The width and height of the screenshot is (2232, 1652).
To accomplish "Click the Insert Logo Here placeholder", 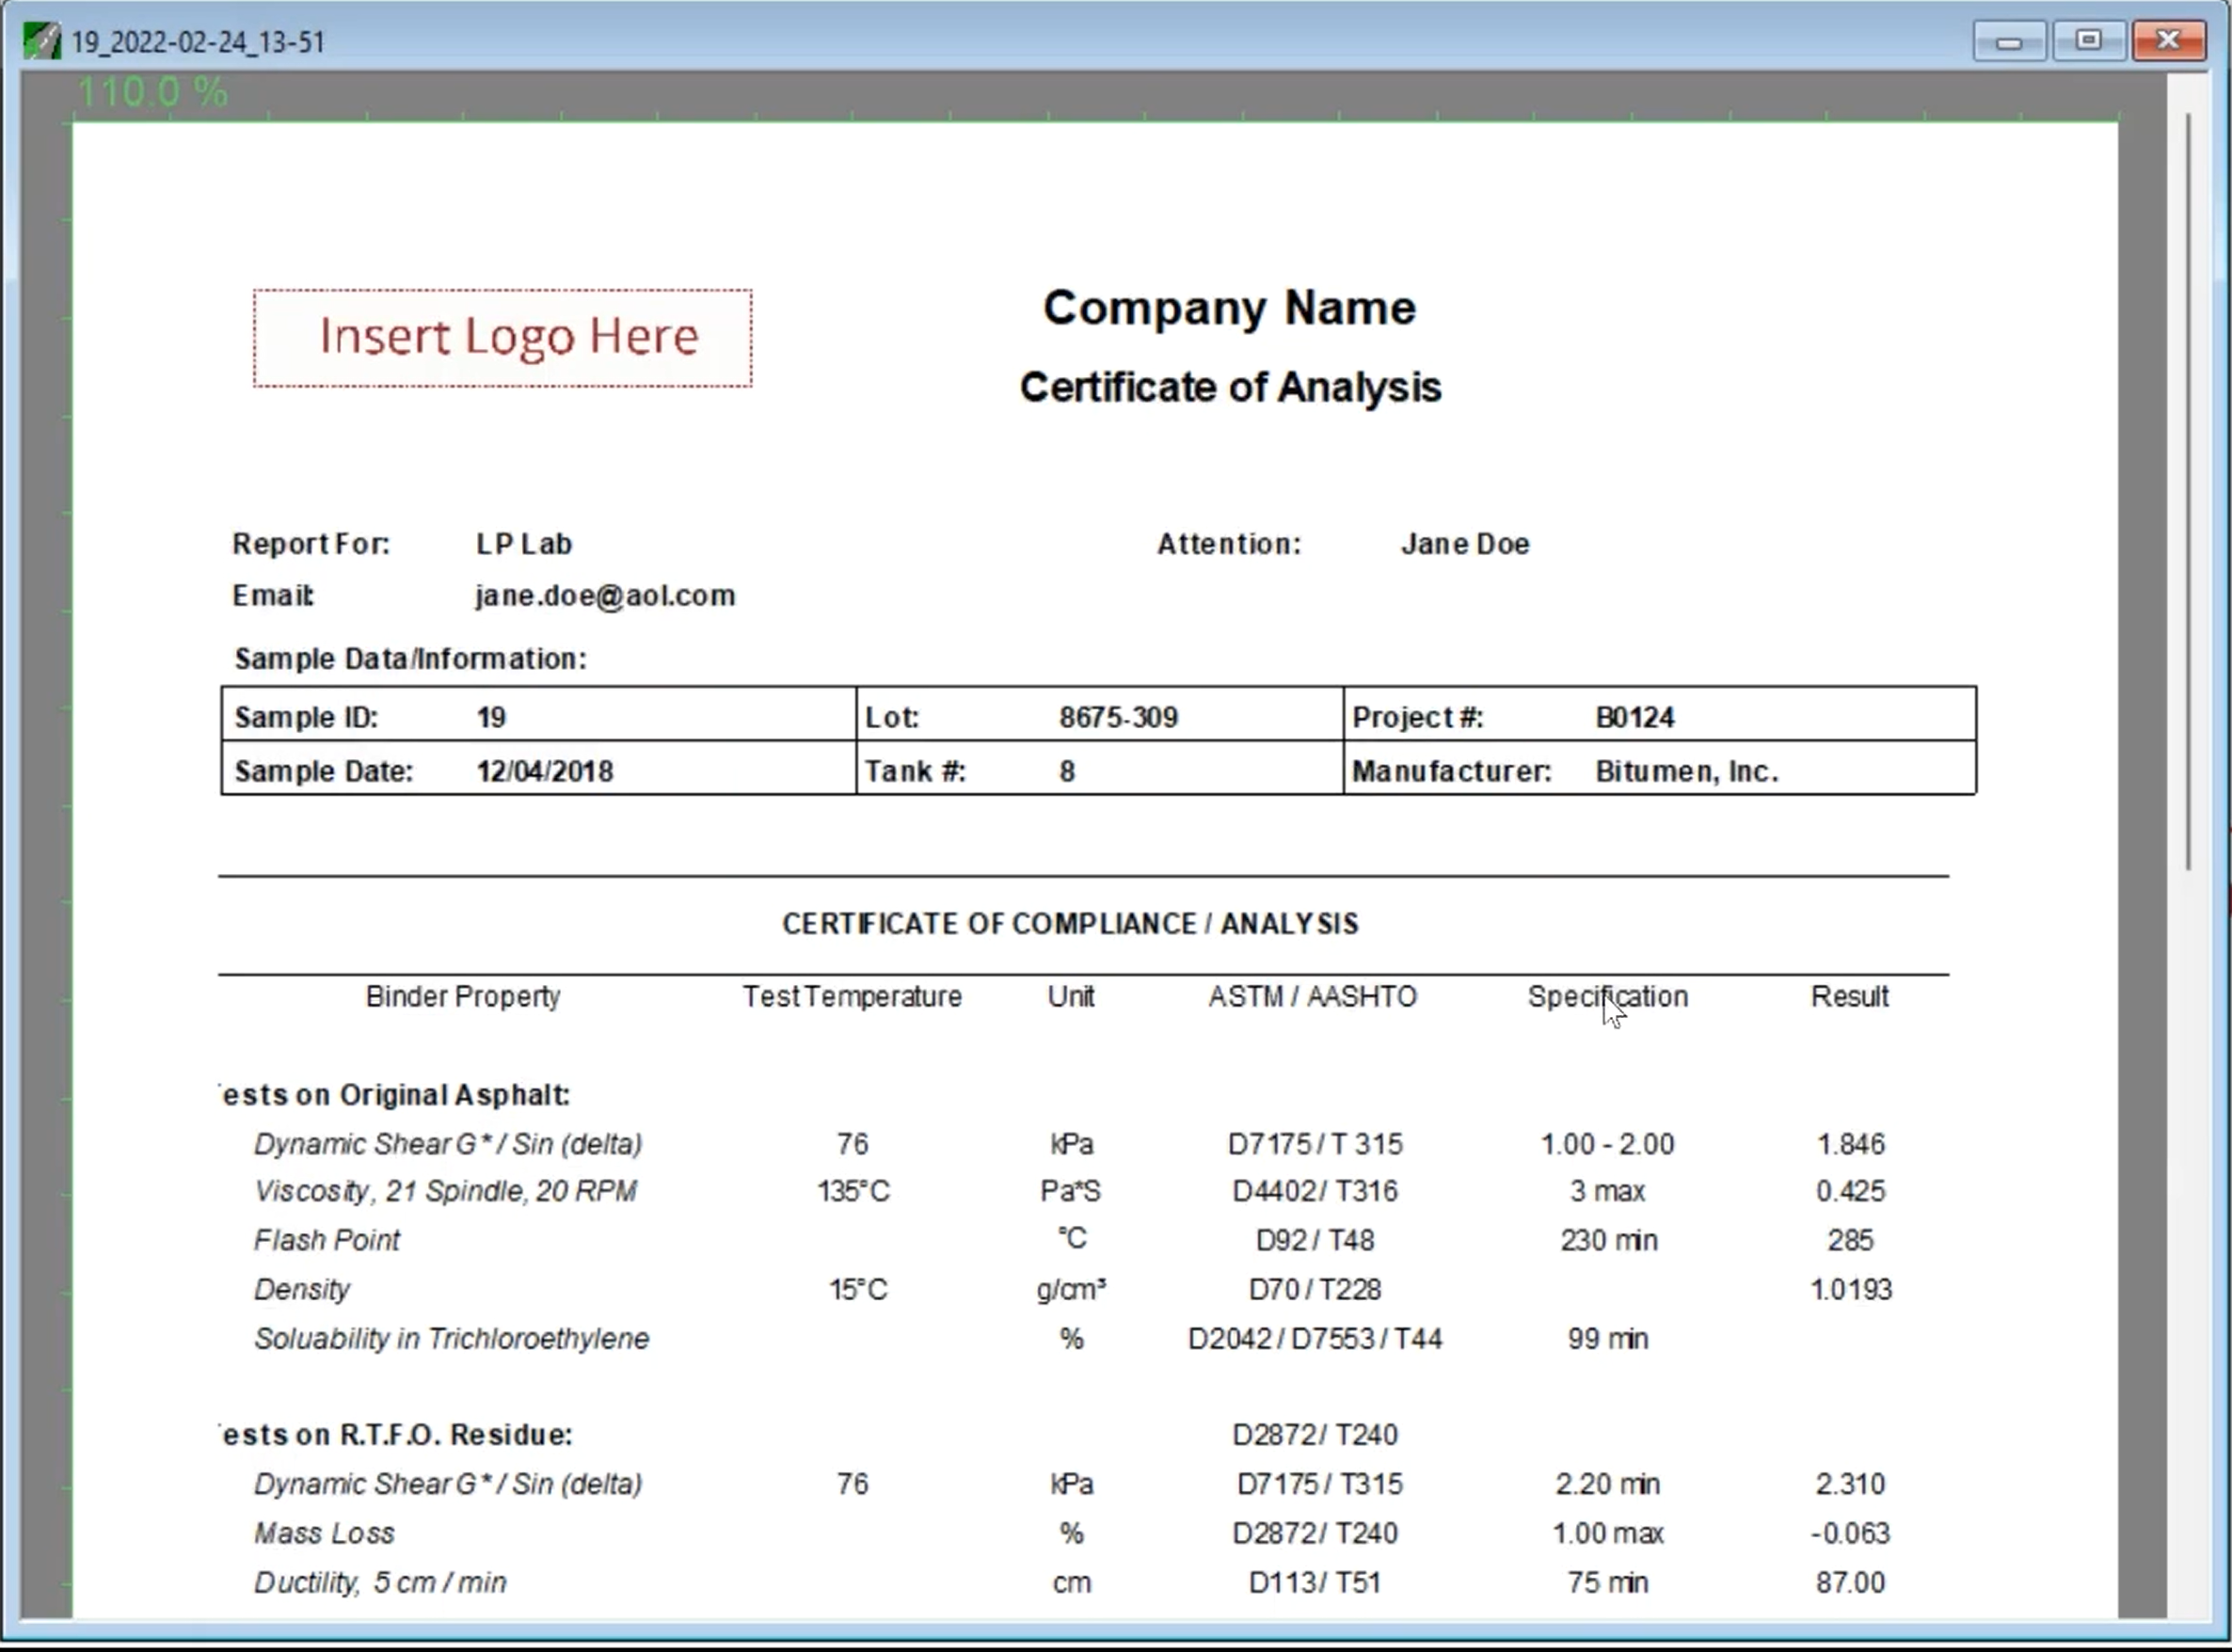I will tap(502, 338).
